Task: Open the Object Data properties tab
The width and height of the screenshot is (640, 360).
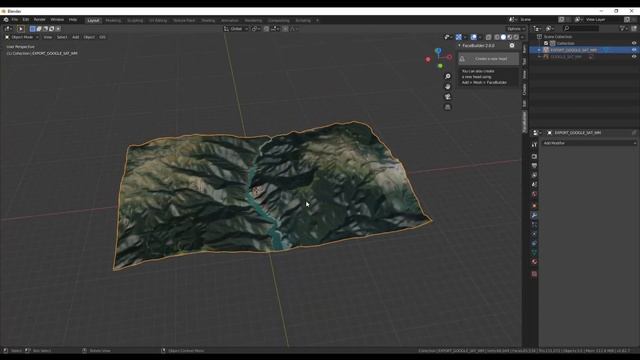Action: click(x=534, y=253)
